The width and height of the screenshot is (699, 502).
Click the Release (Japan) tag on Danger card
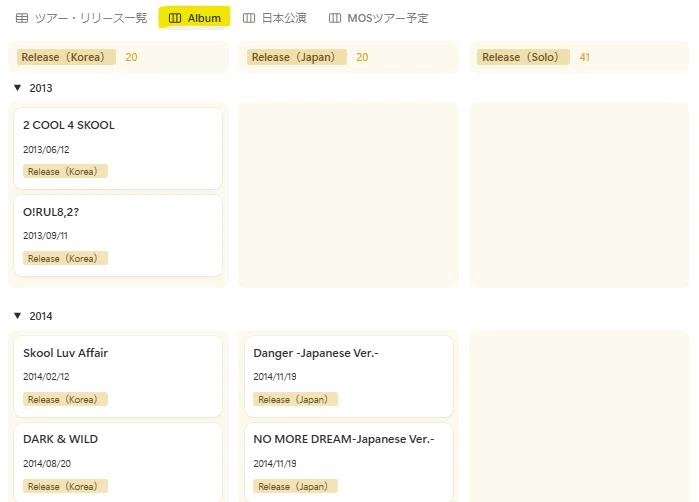(296, 399)
